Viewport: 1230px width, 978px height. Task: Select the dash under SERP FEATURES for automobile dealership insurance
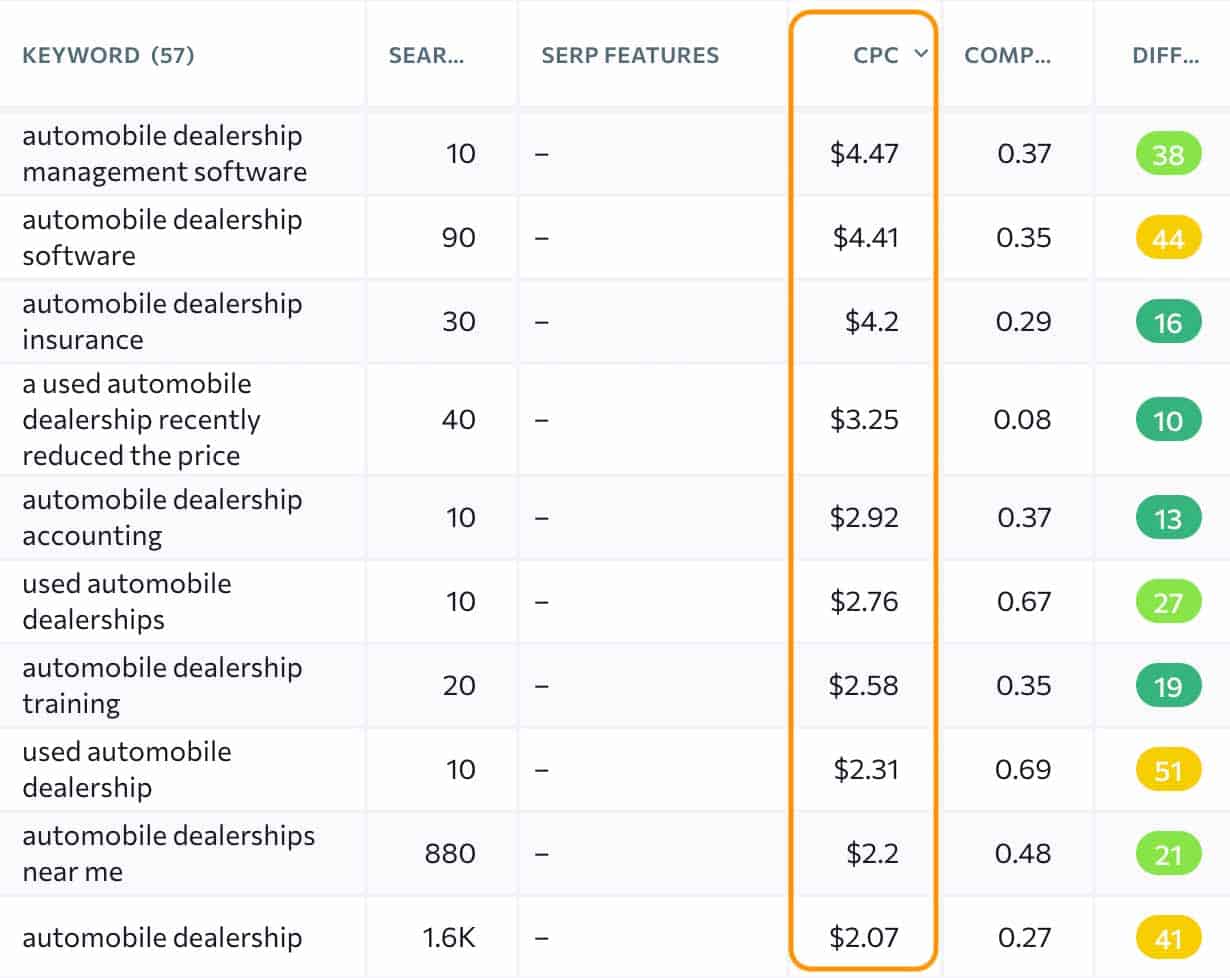click(541, 322)
